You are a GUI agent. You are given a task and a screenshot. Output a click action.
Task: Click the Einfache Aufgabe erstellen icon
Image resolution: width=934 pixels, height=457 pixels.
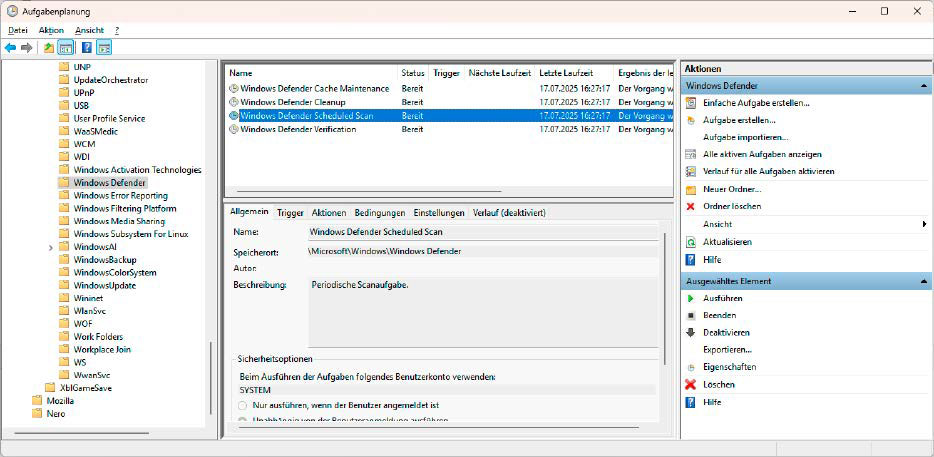[691, 103]
